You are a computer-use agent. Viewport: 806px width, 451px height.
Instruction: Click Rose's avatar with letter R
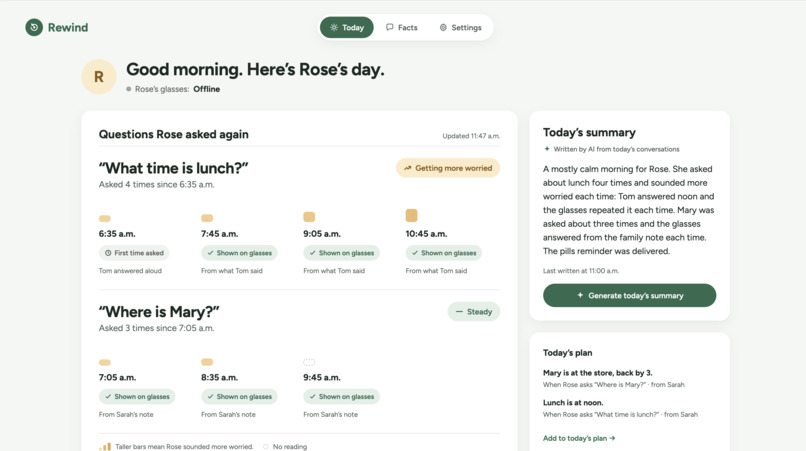(x=99, y=77)
